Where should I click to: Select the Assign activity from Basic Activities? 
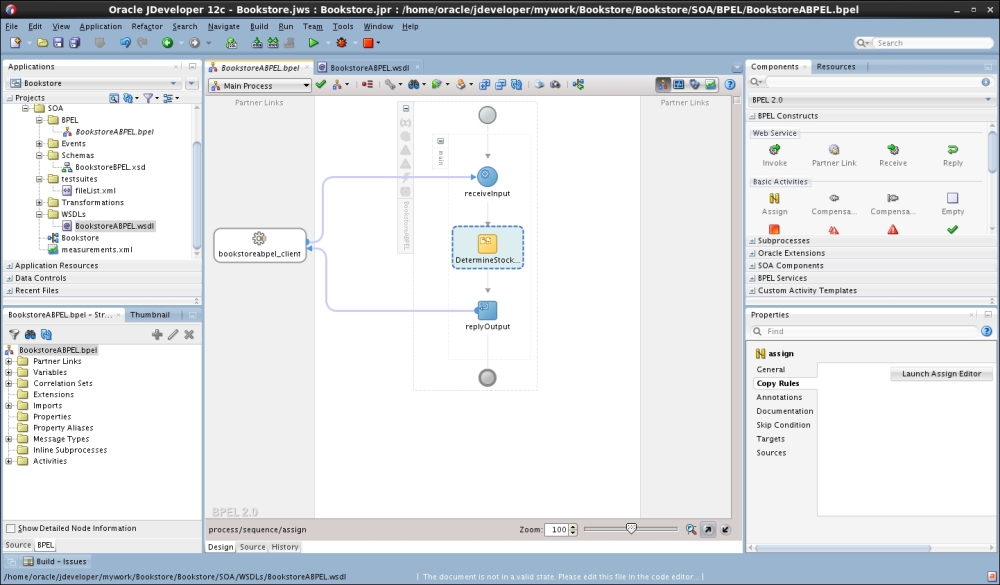pyautogui.click(x=773, y=202)
